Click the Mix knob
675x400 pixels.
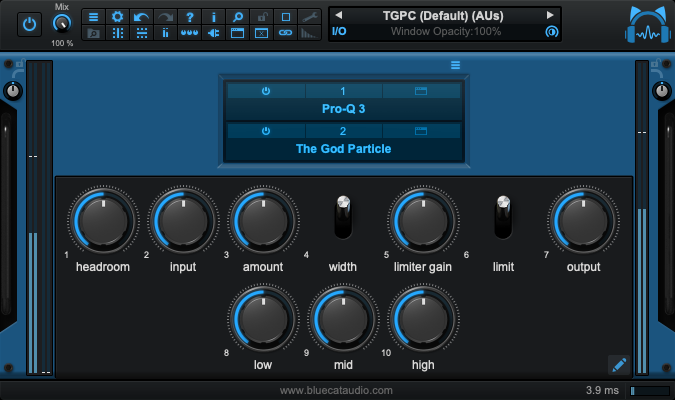click(62, 23)
